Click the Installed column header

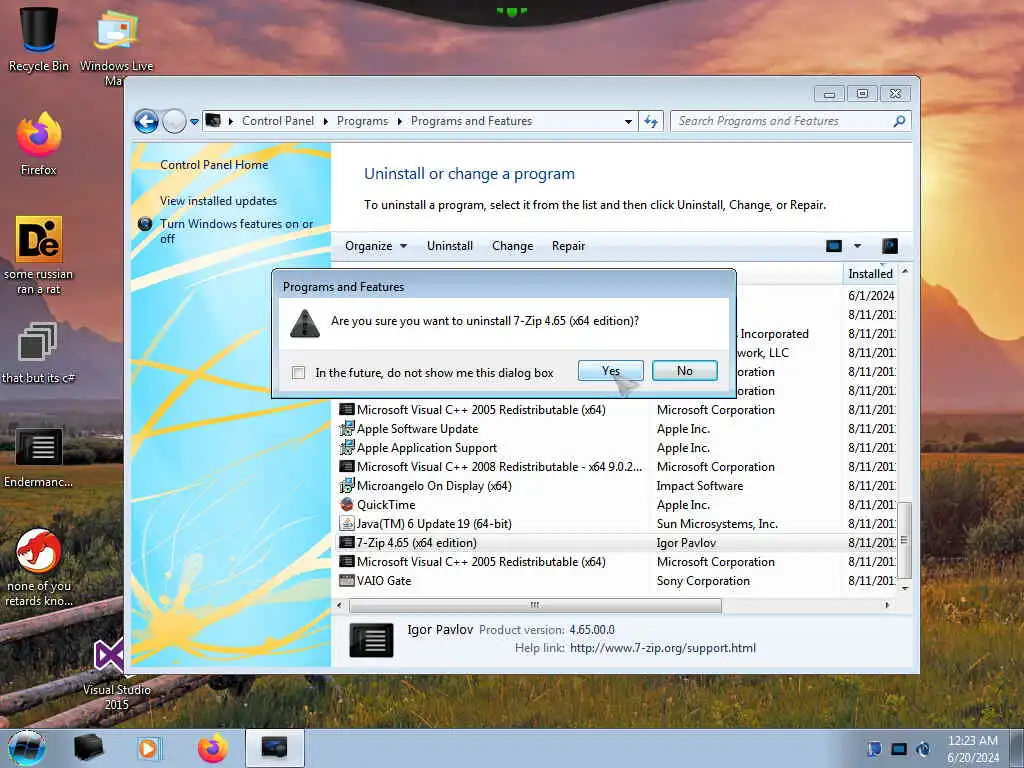coord(870,274)
